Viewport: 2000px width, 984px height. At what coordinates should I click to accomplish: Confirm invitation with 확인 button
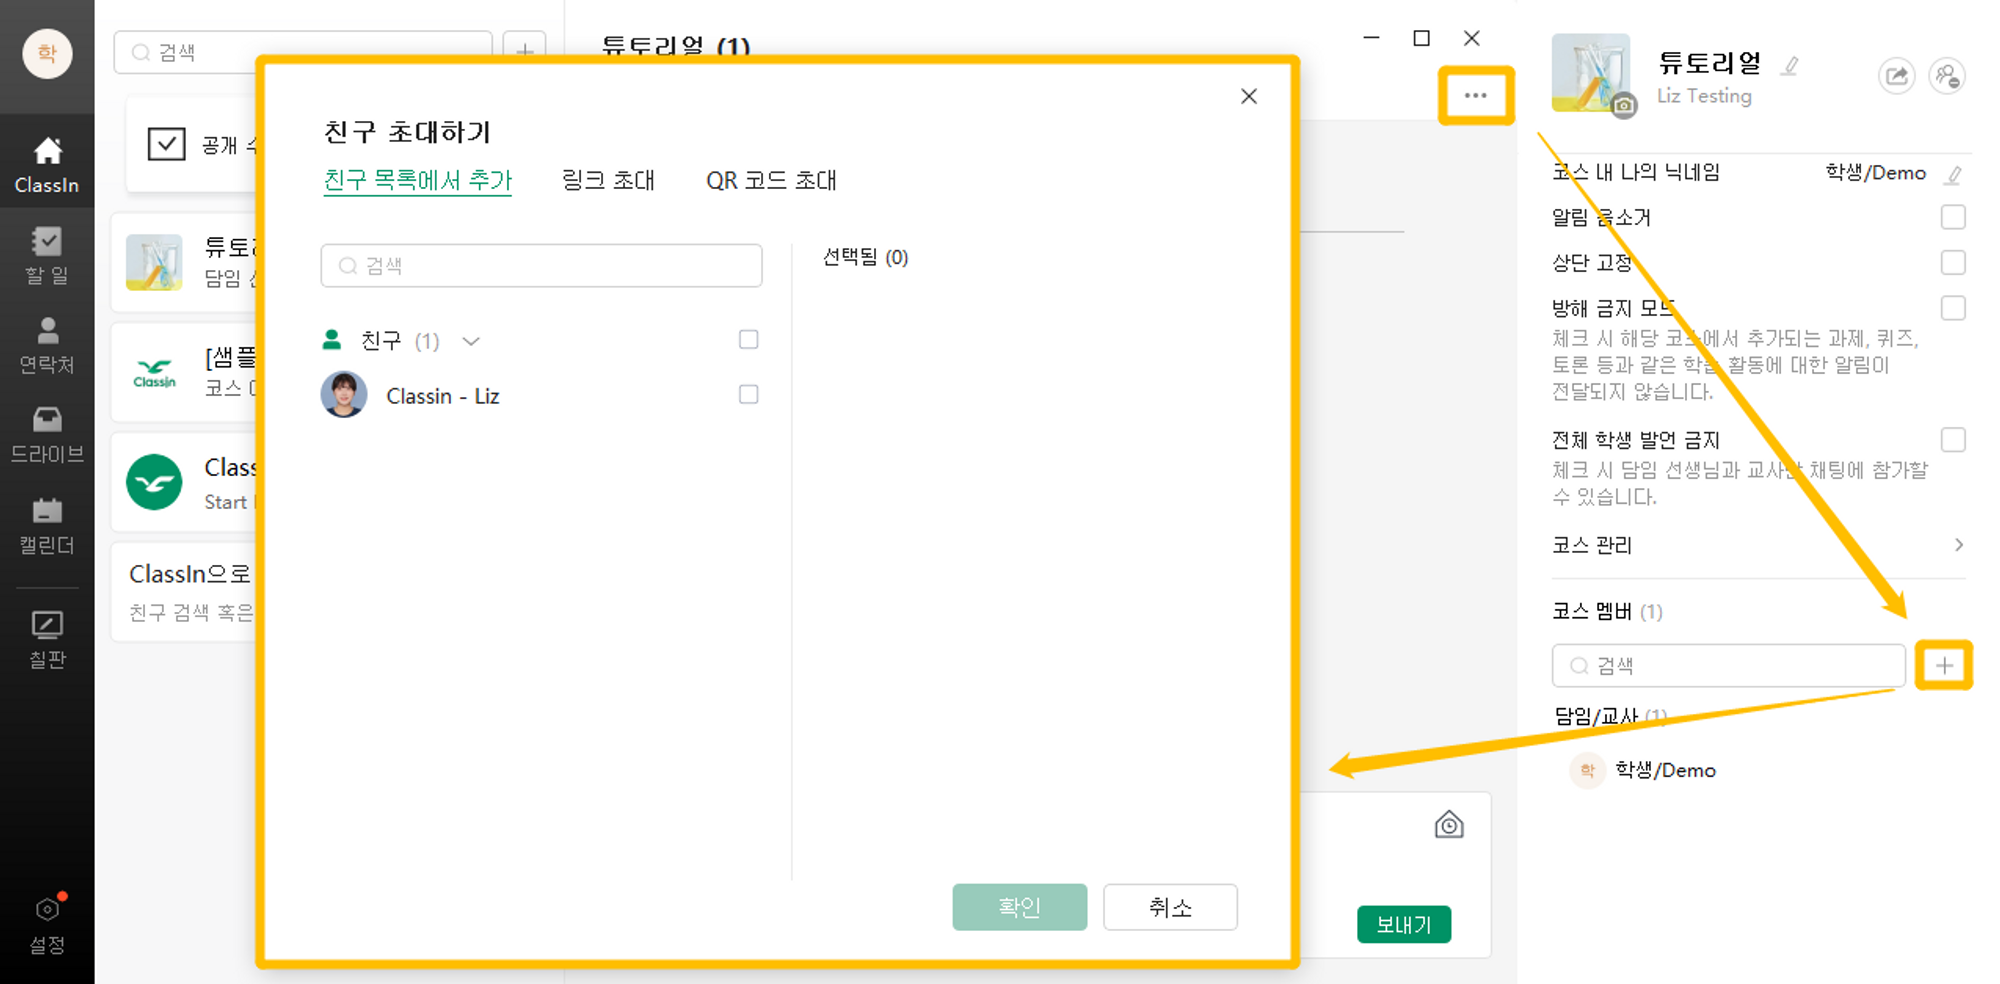tap(1019, 907)
